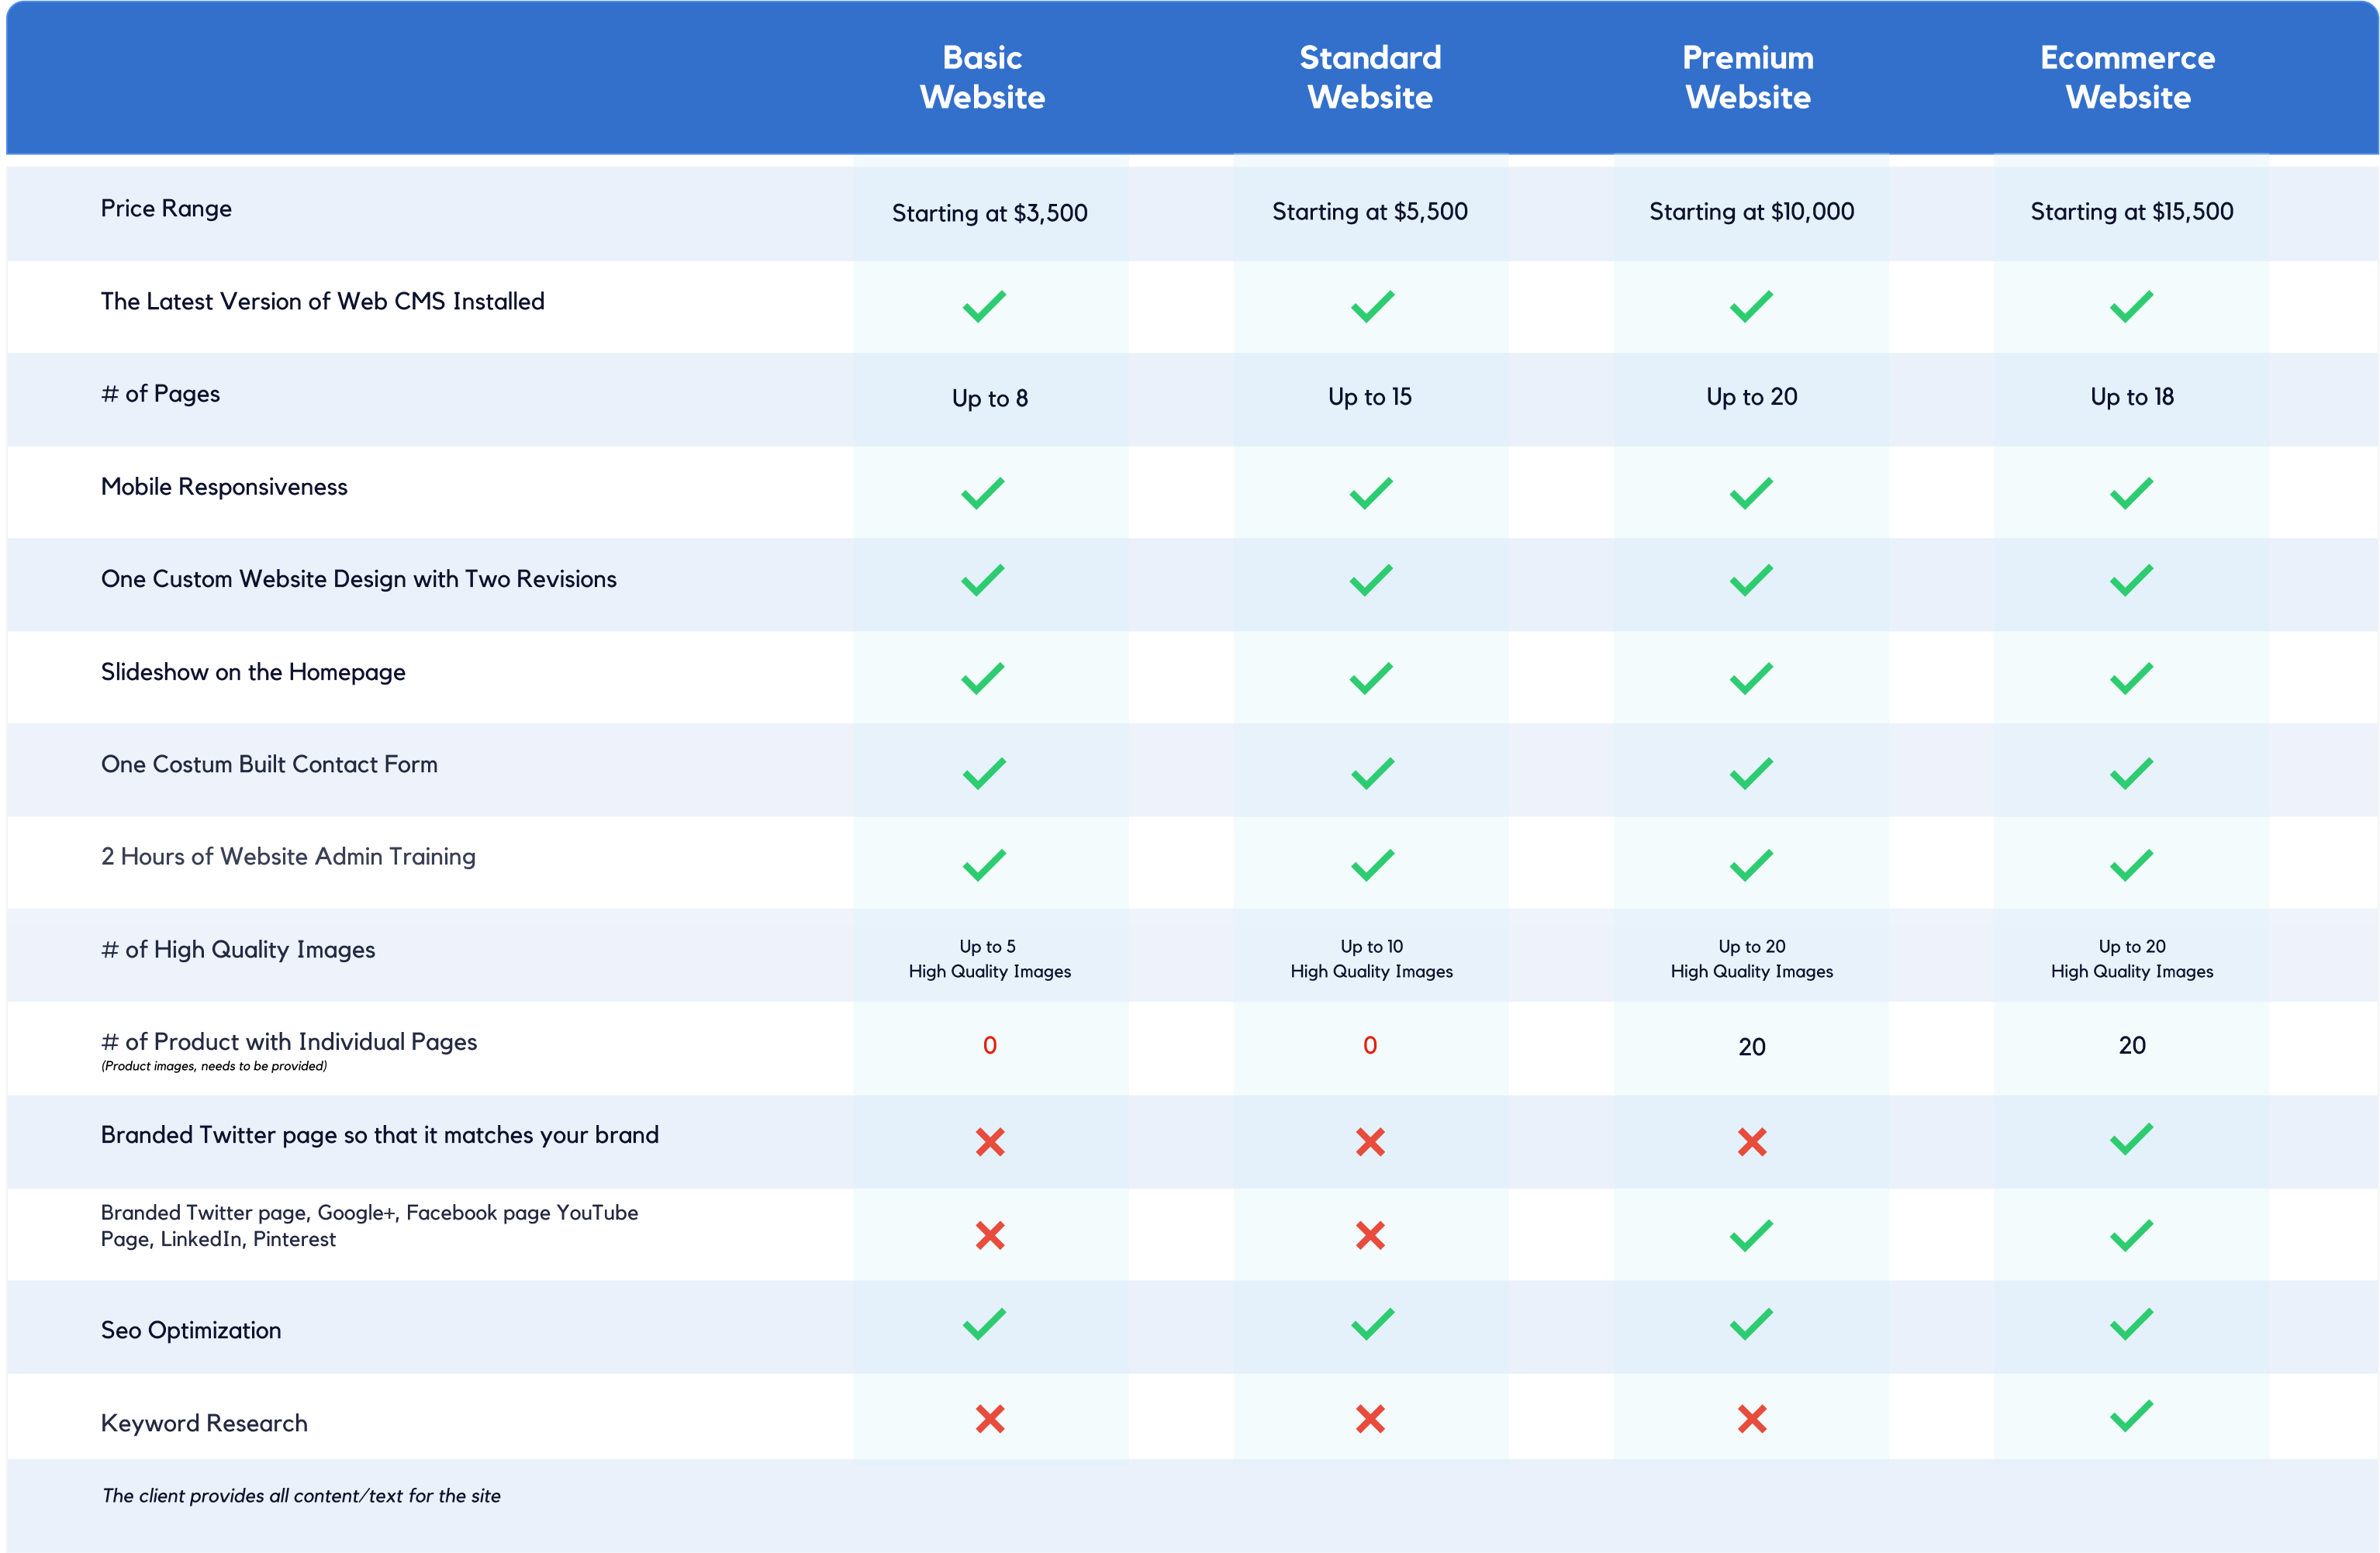Click Basic checkmark for Website Admin Training
Viewport: 2380px width, 1553px height.
tap(984, 865)
